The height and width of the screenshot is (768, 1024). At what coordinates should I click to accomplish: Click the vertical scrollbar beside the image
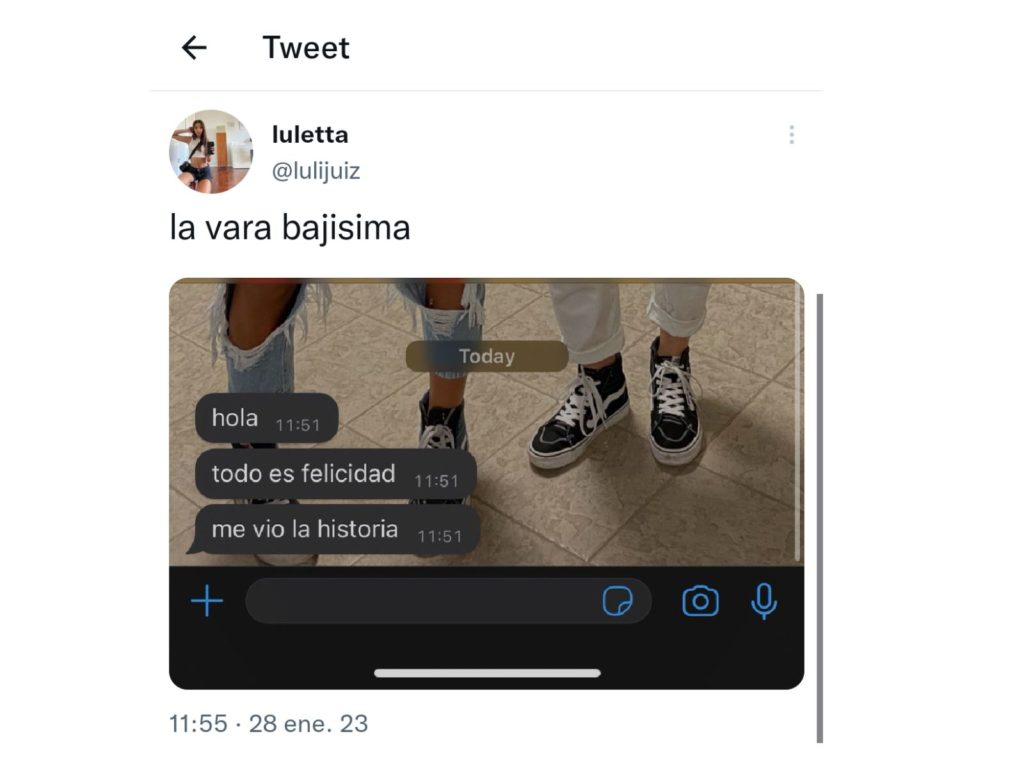(820, 519)
